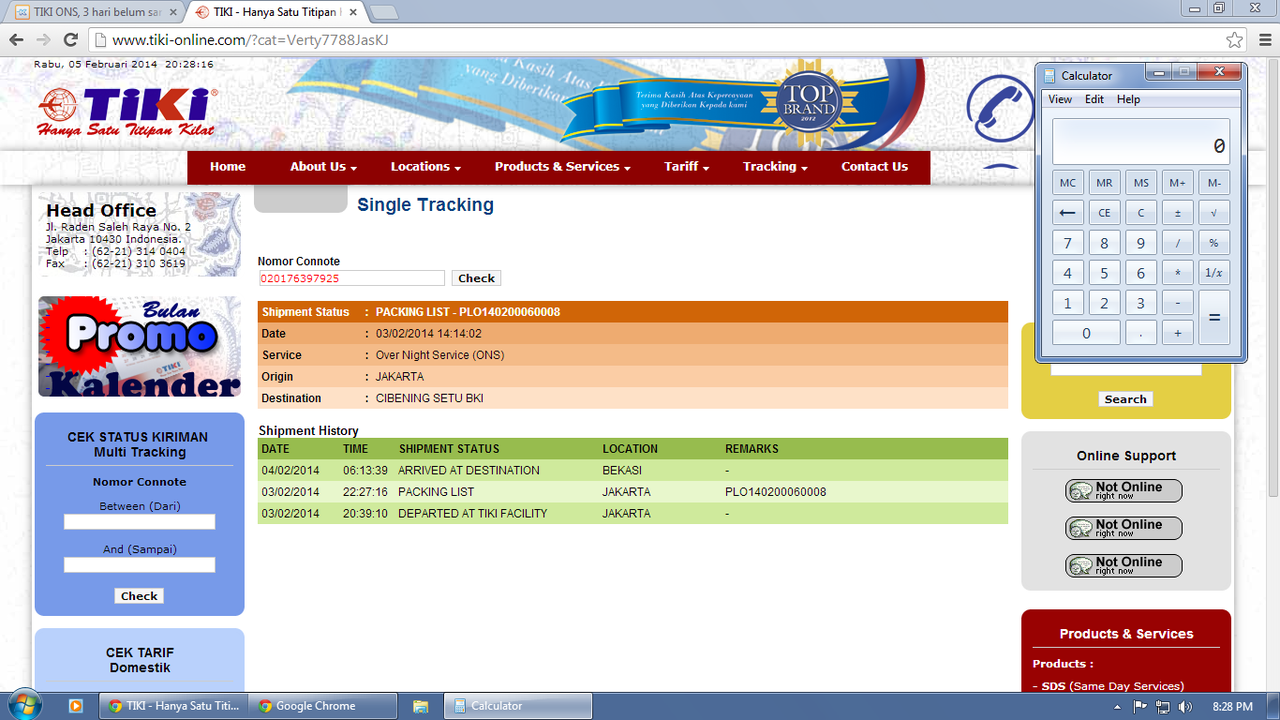Click the Between (Dari) input field
Screen dimensions: 1280x720
coord(140,522)
